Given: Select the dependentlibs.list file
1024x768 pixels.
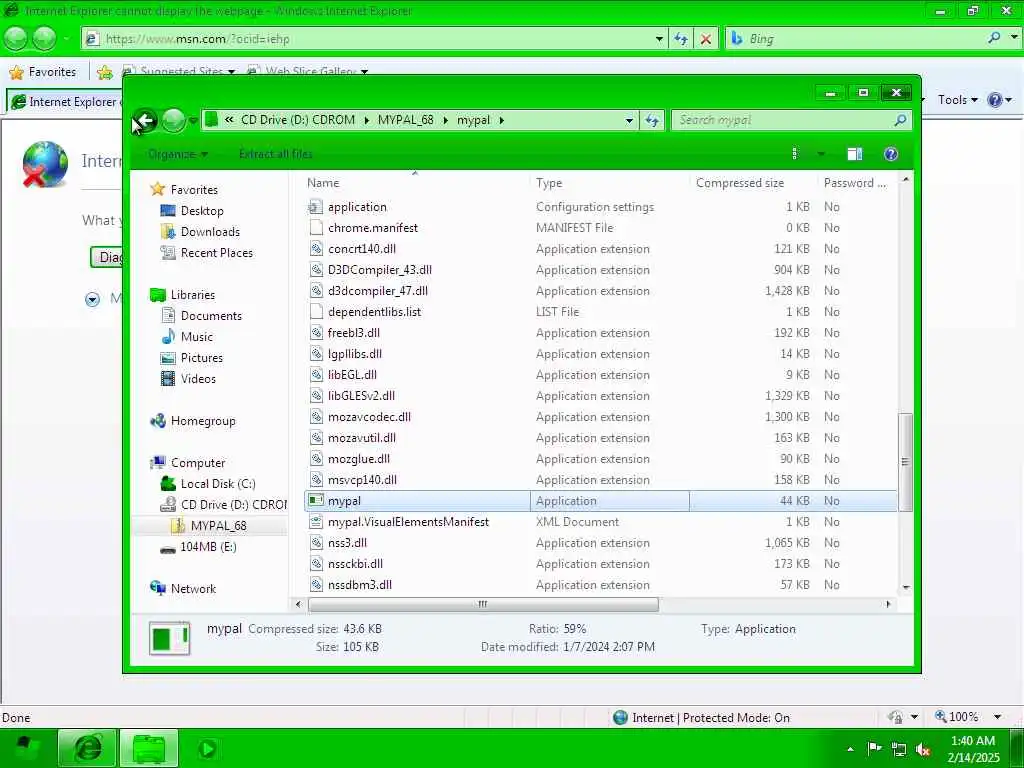Looking at the screenshot, I should 374,312.
